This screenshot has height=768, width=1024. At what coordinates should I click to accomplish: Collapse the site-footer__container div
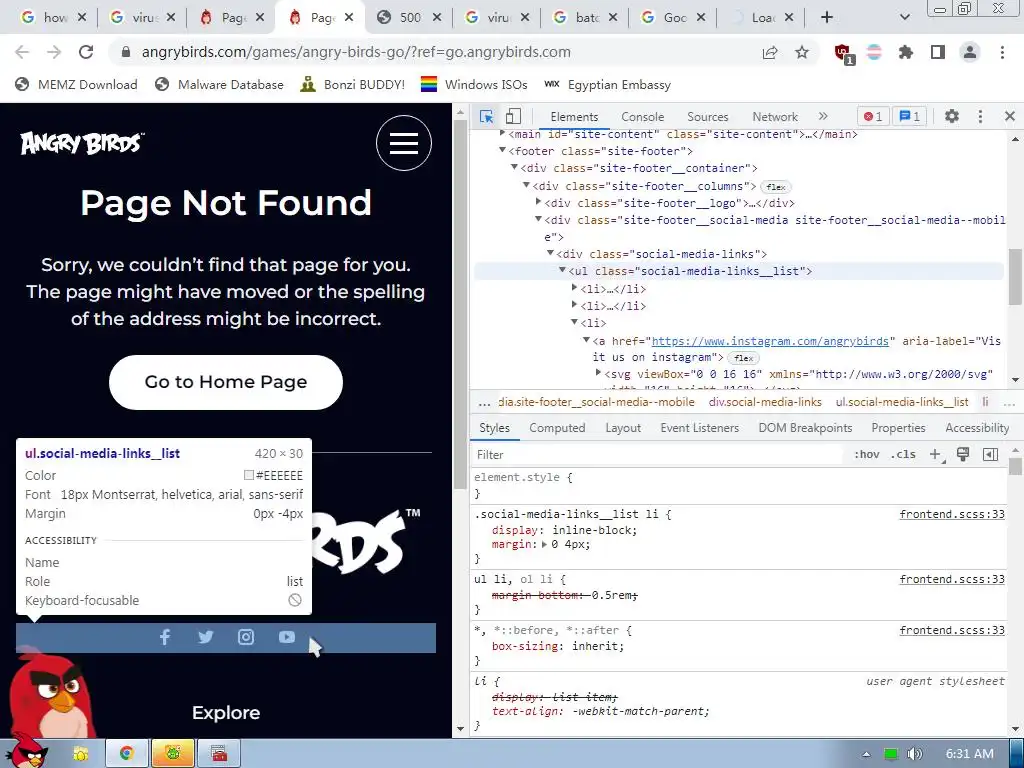point(514,167)
